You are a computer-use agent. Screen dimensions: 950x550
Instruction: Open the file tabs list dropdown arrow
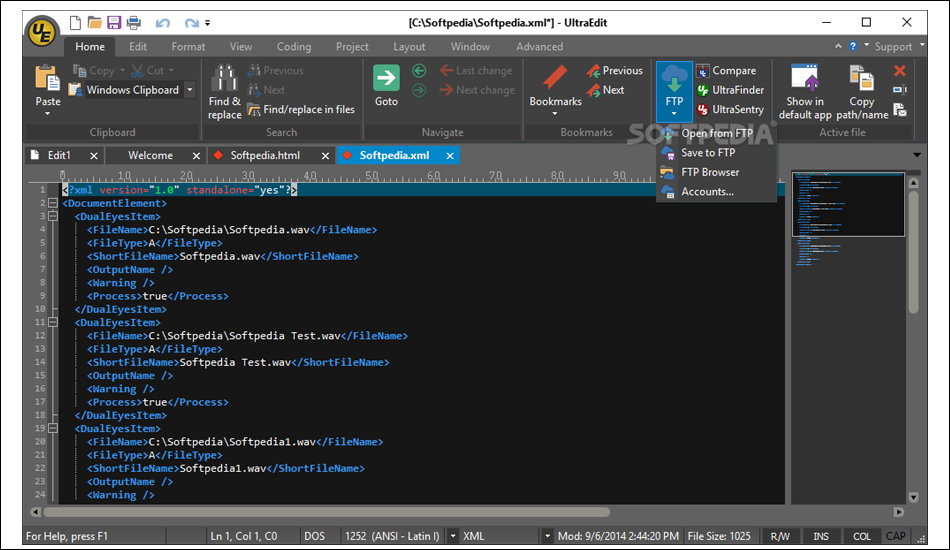917,155
